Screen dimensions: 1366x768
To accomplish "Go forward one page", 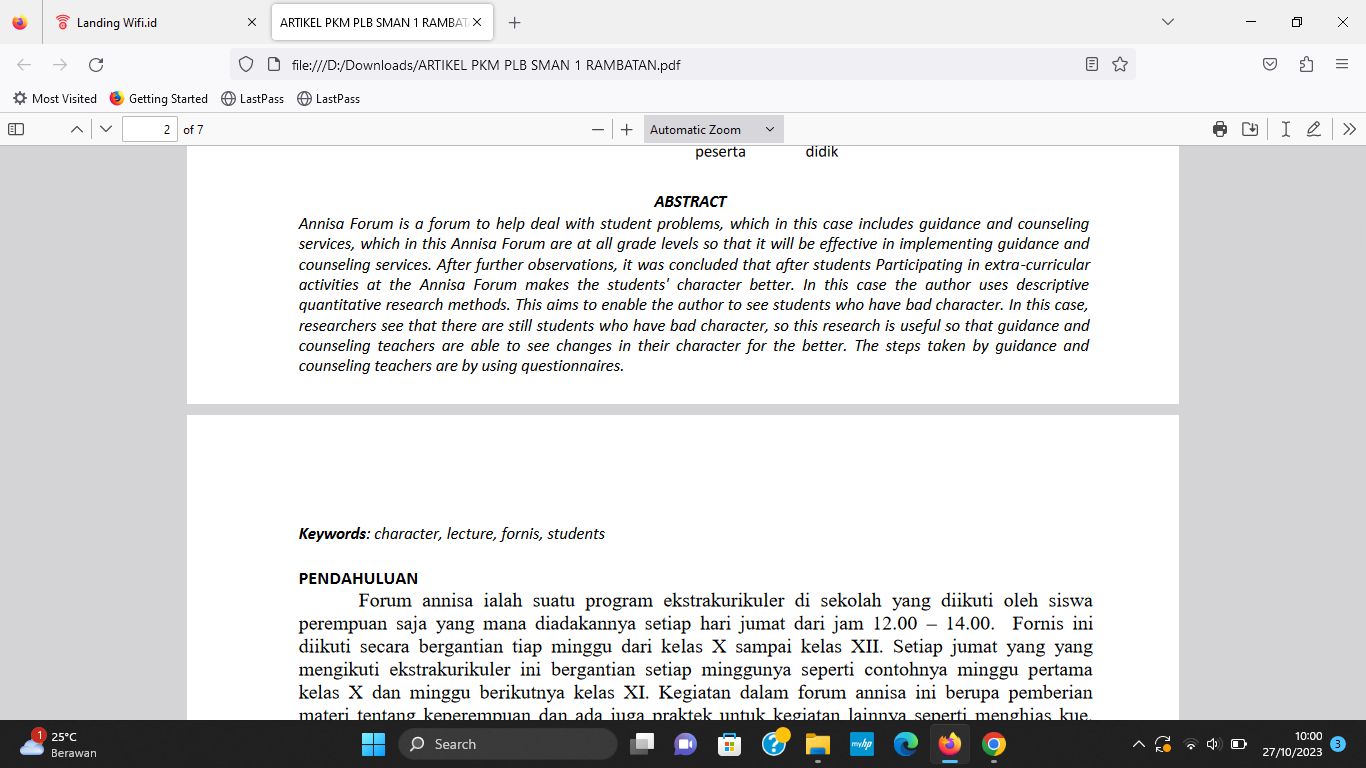I will [60, 65].
